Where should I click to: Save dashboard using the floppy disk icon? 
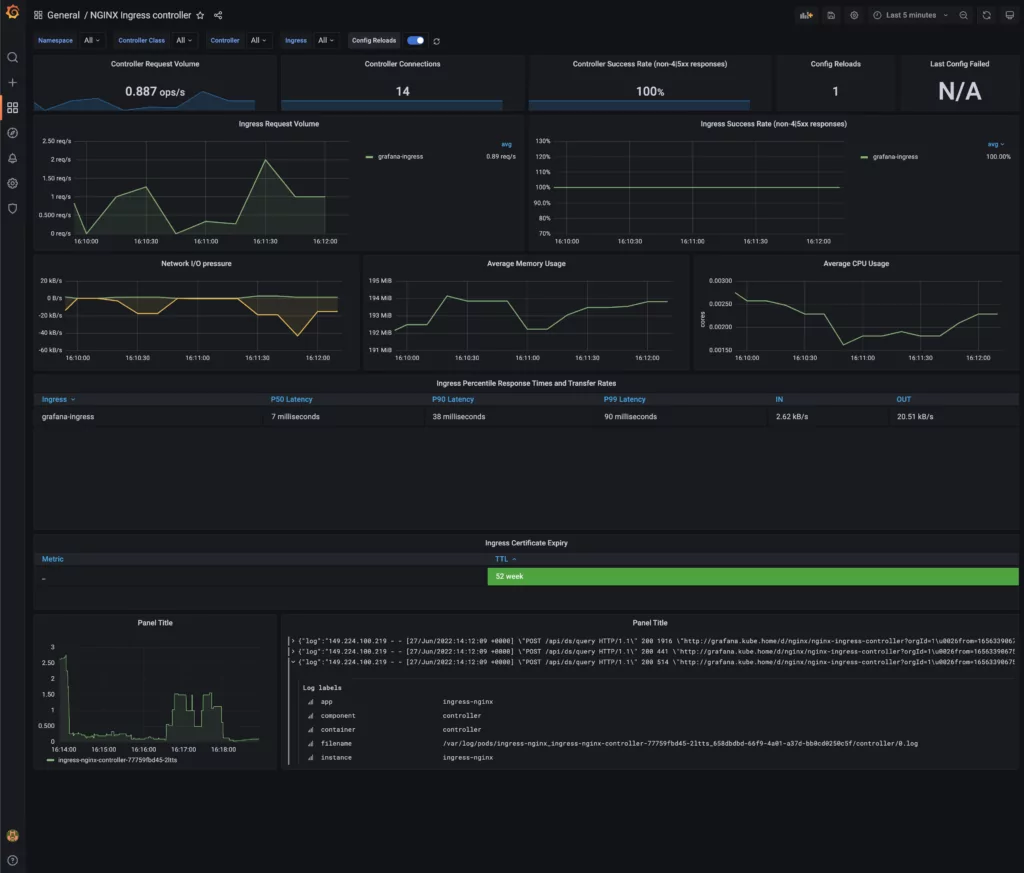tap(831, 15)
